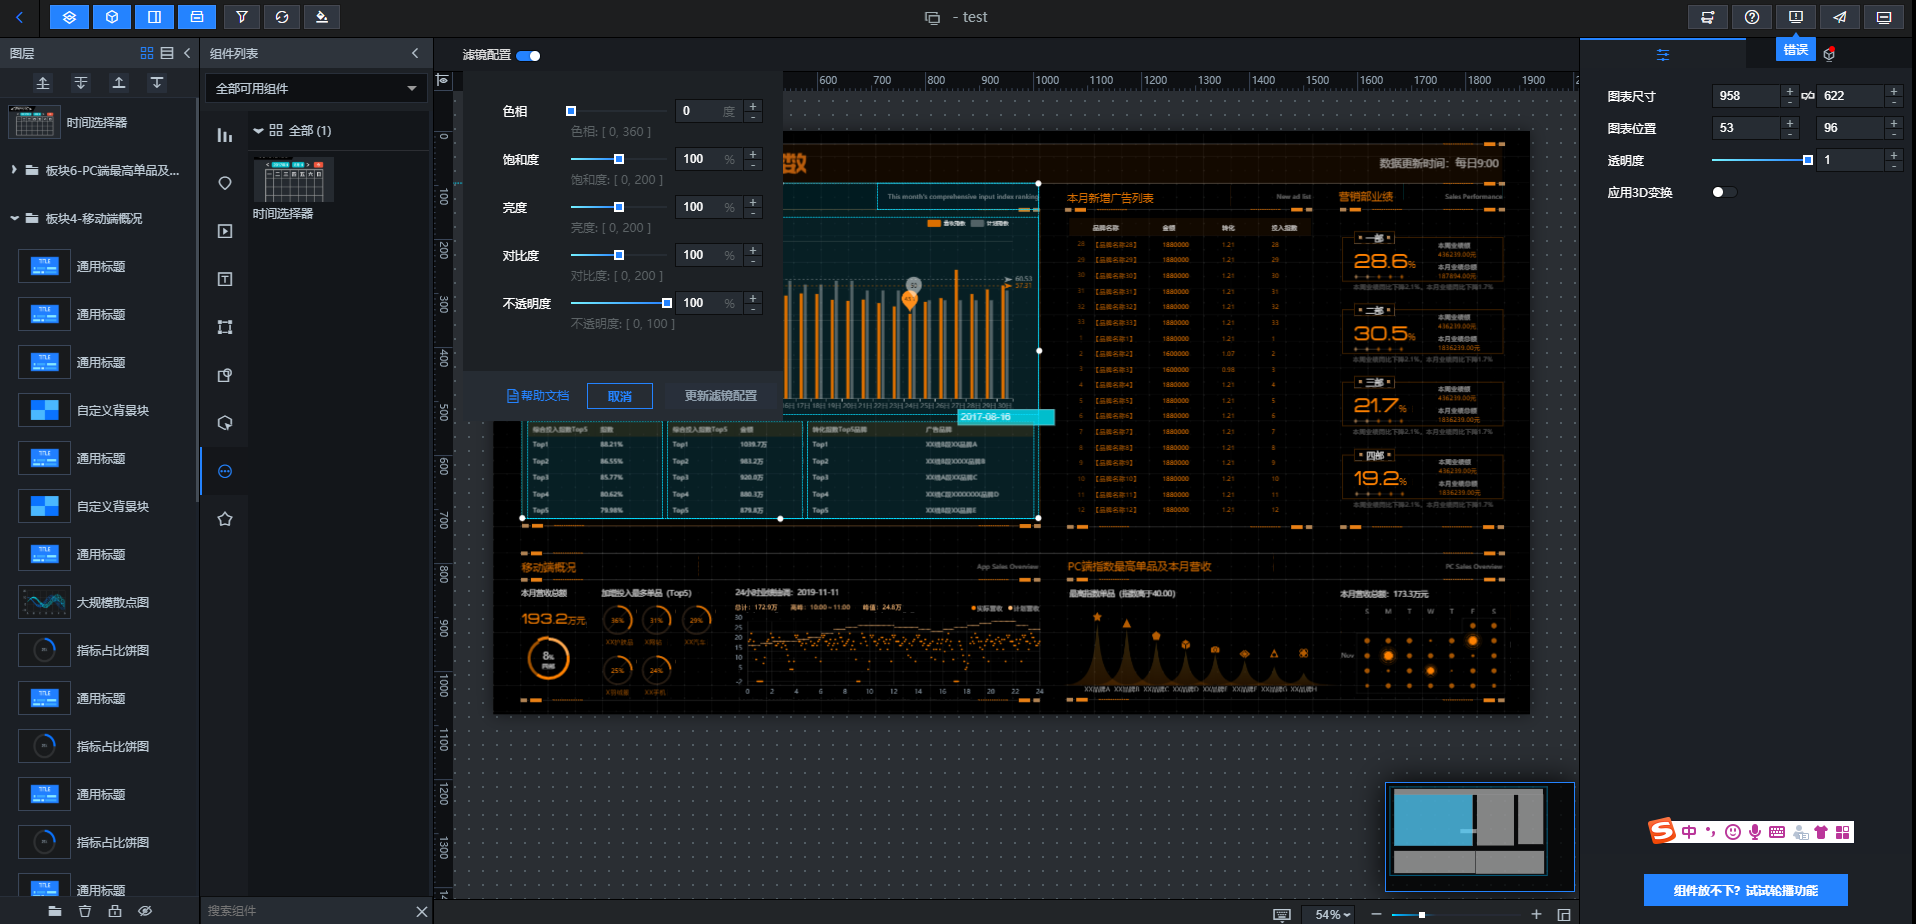Collapse the 板块4-移动端概况 folder
The width and height of the screenshot is (1916, 924).
coord(14,218)
